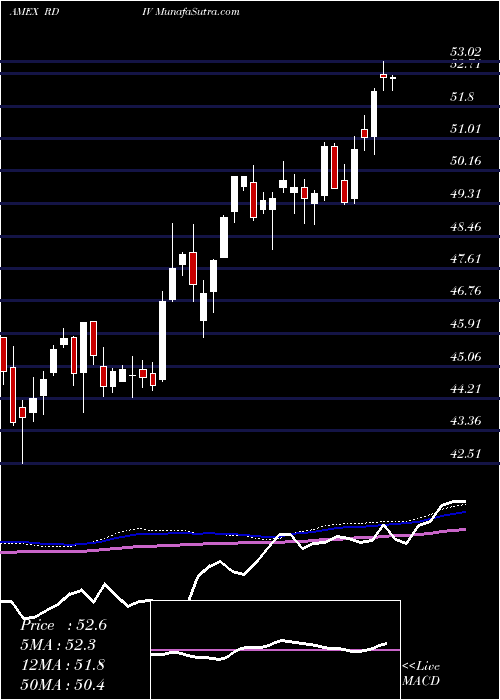Click the AMEX RD ticker title

click(x=34, y=12)
